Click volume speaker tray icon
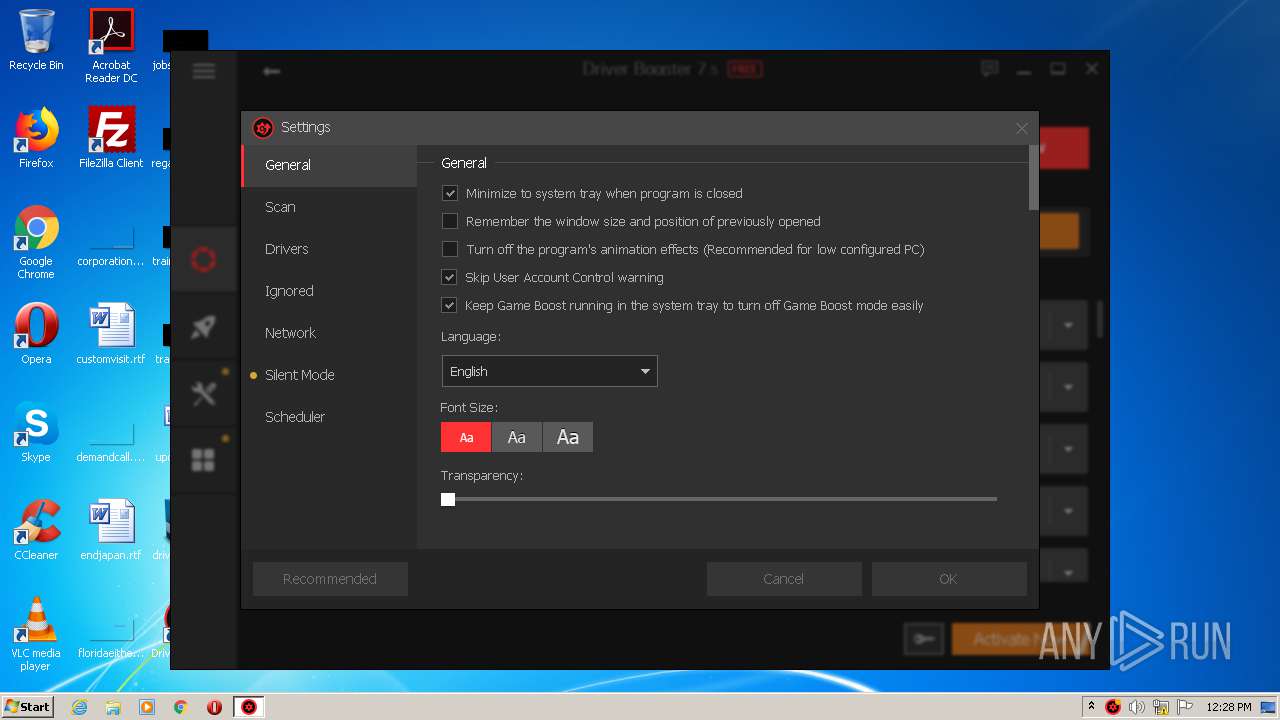The image size is (1280, 720). pos(1136,707)
